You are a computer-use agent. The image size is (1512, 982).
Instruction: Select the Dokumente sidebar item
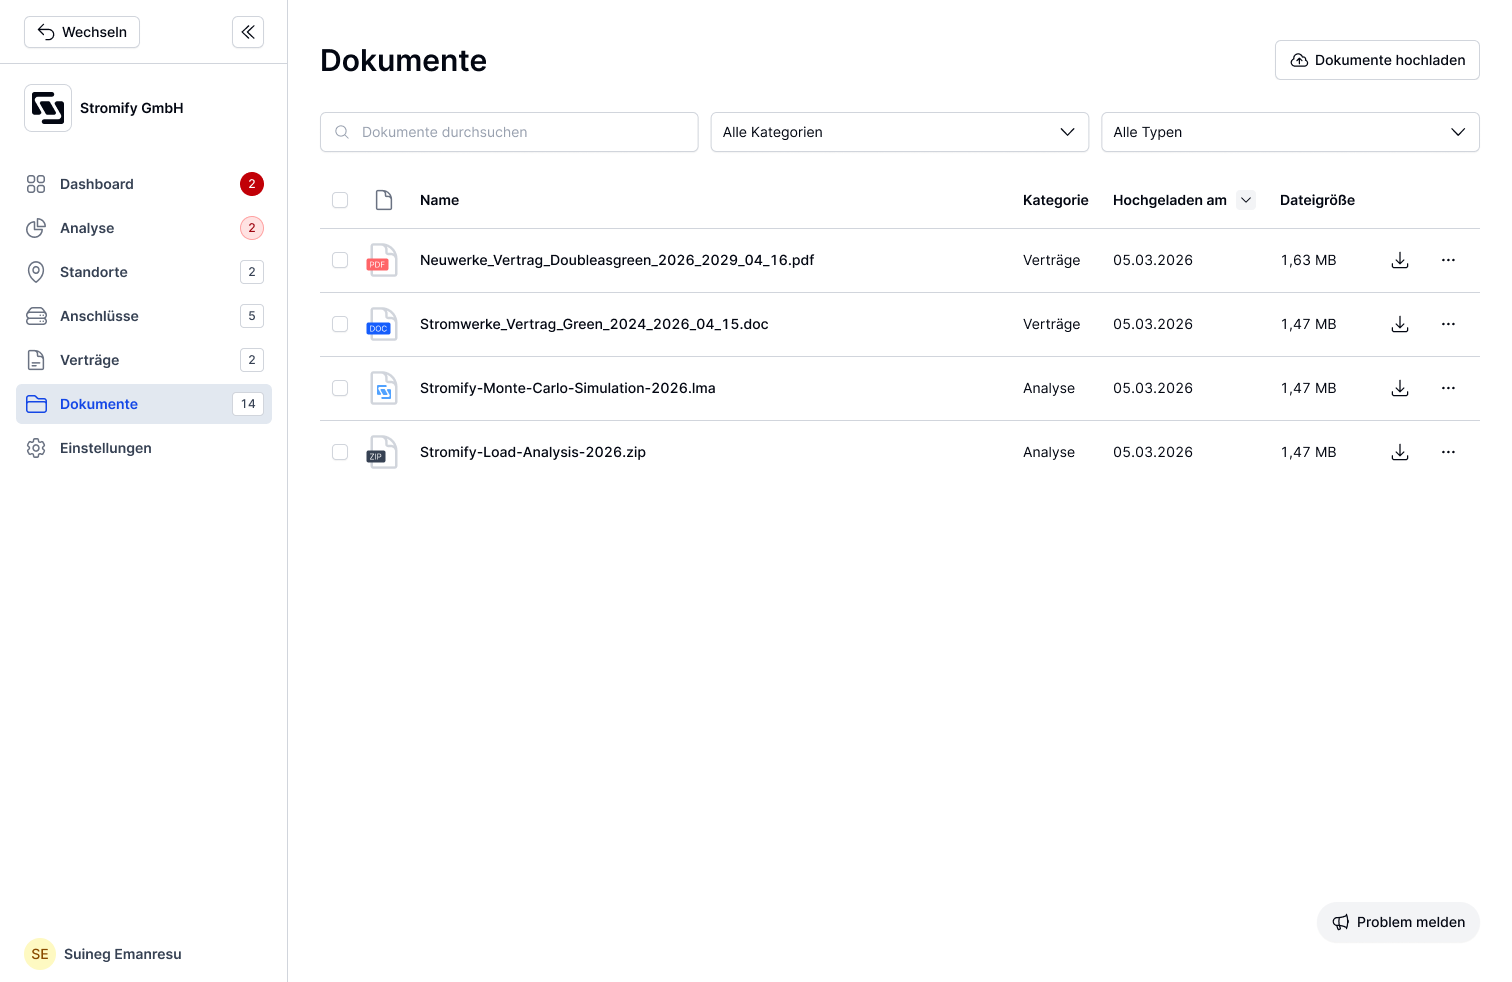[x=144, y=404]
